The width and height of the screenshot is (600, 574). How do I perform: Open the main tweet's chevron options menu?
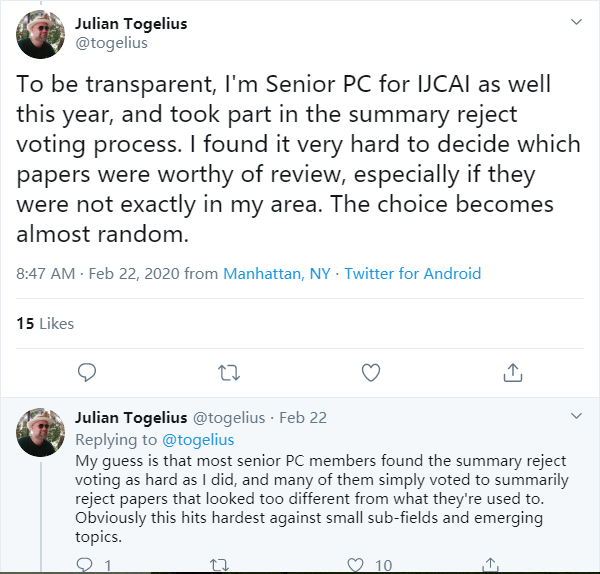575,21
